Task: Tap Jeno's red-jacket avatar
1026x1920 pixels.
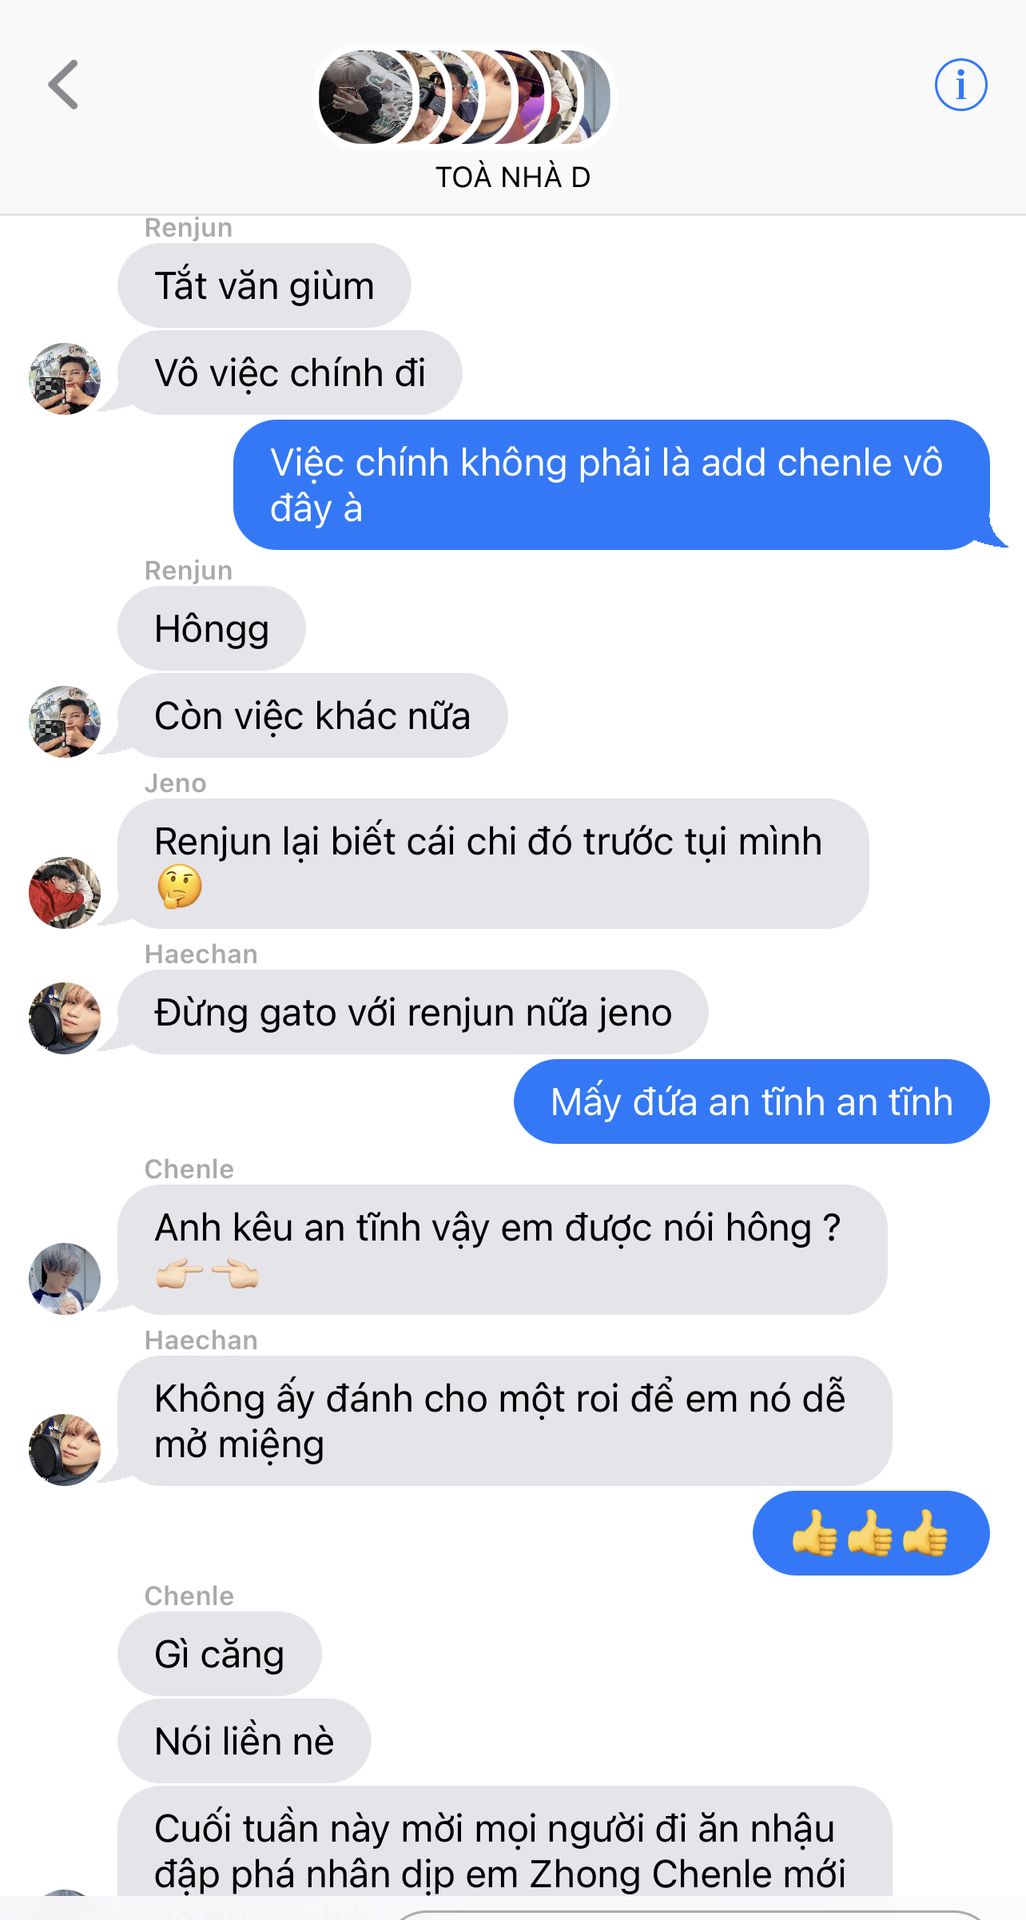Action: pos(65,893)
